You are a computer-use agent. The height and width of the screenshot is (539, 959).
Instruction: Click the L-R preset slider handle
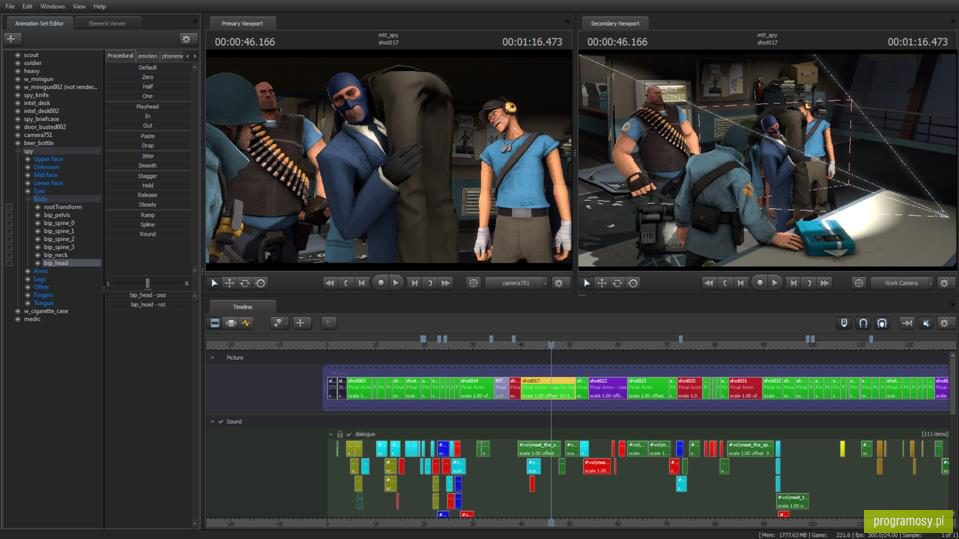(147, 283)
